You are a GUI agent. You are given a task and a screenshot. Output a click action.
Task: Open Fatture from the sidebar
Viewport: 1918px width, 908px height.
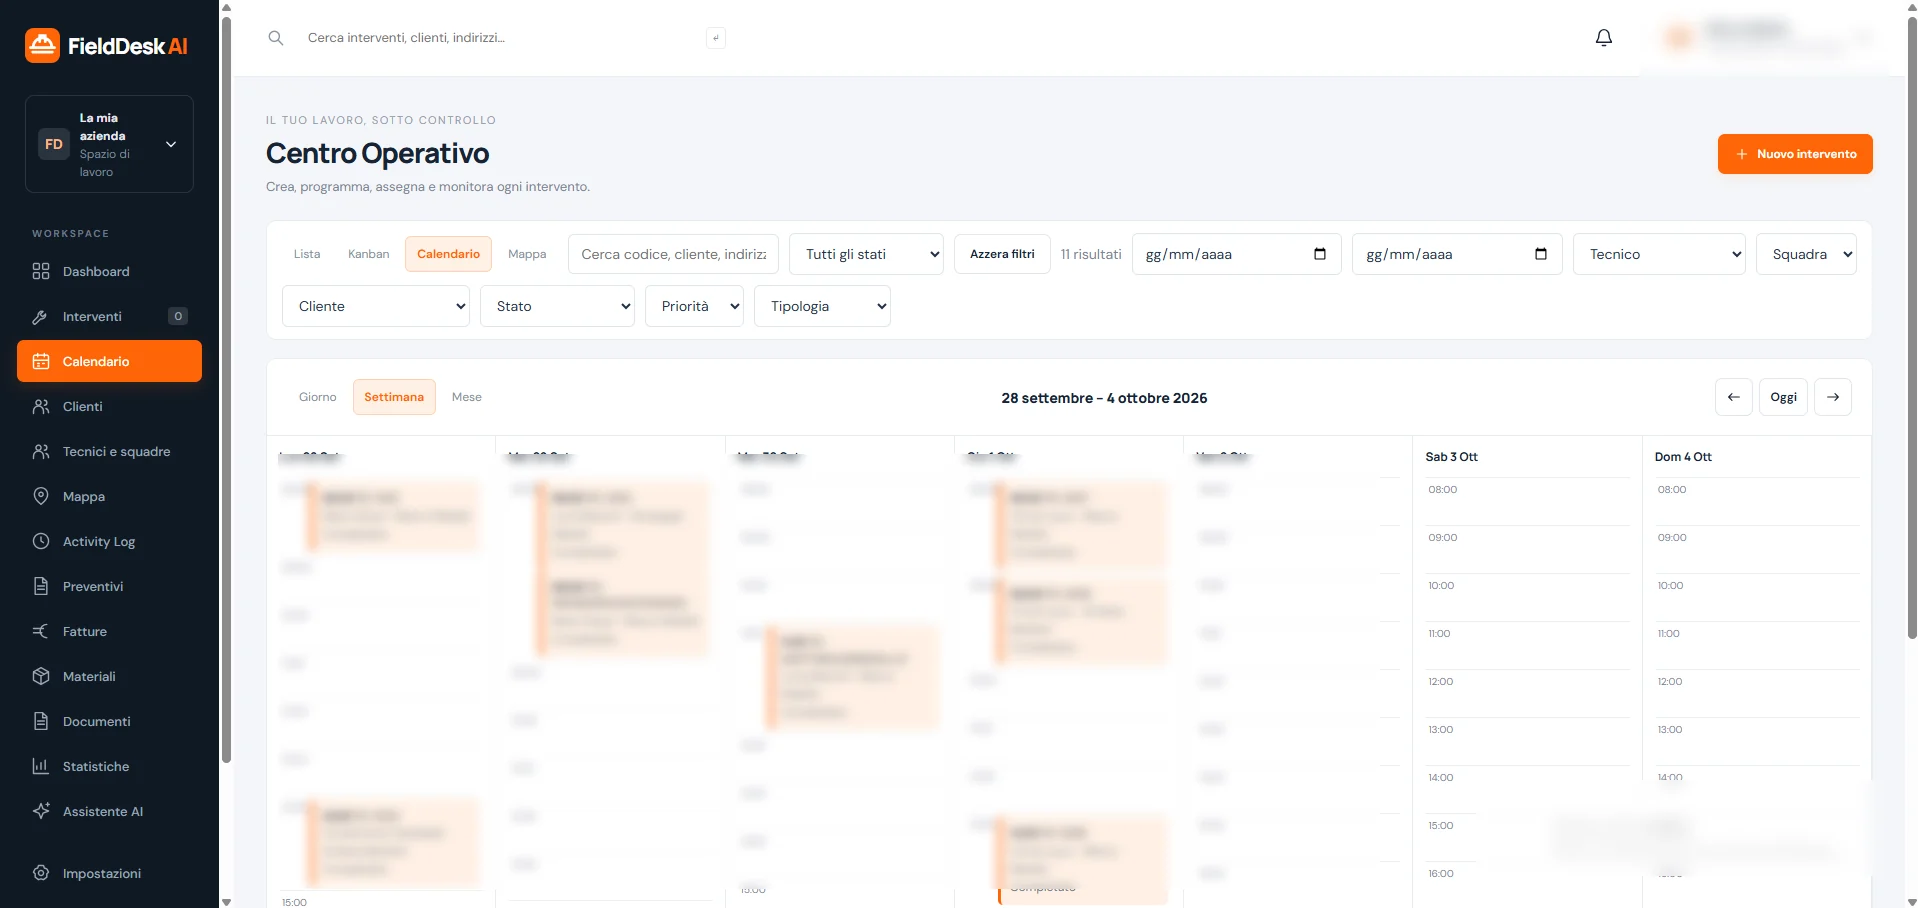click(x=109, y=631)
